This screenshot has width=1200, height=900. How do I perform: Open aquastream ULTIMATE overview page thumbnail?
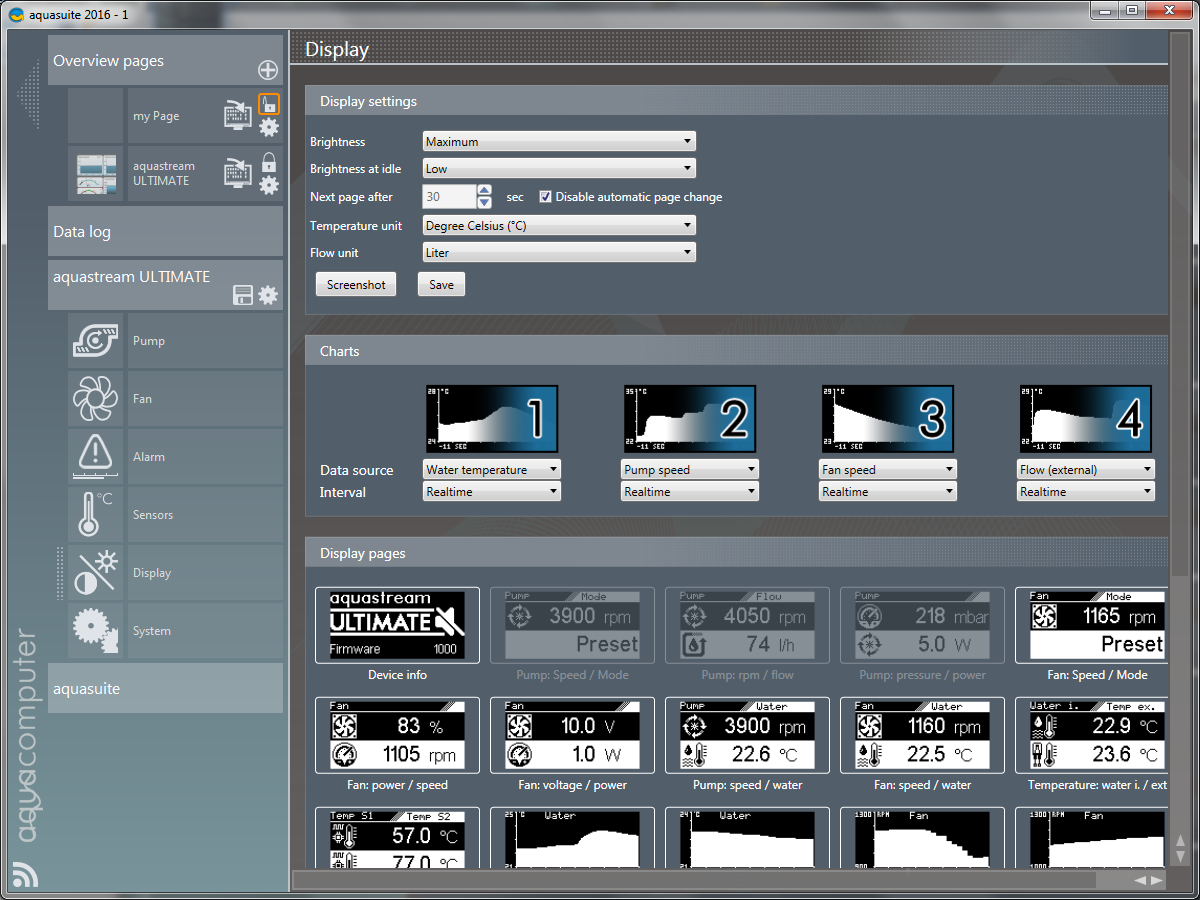96,174
